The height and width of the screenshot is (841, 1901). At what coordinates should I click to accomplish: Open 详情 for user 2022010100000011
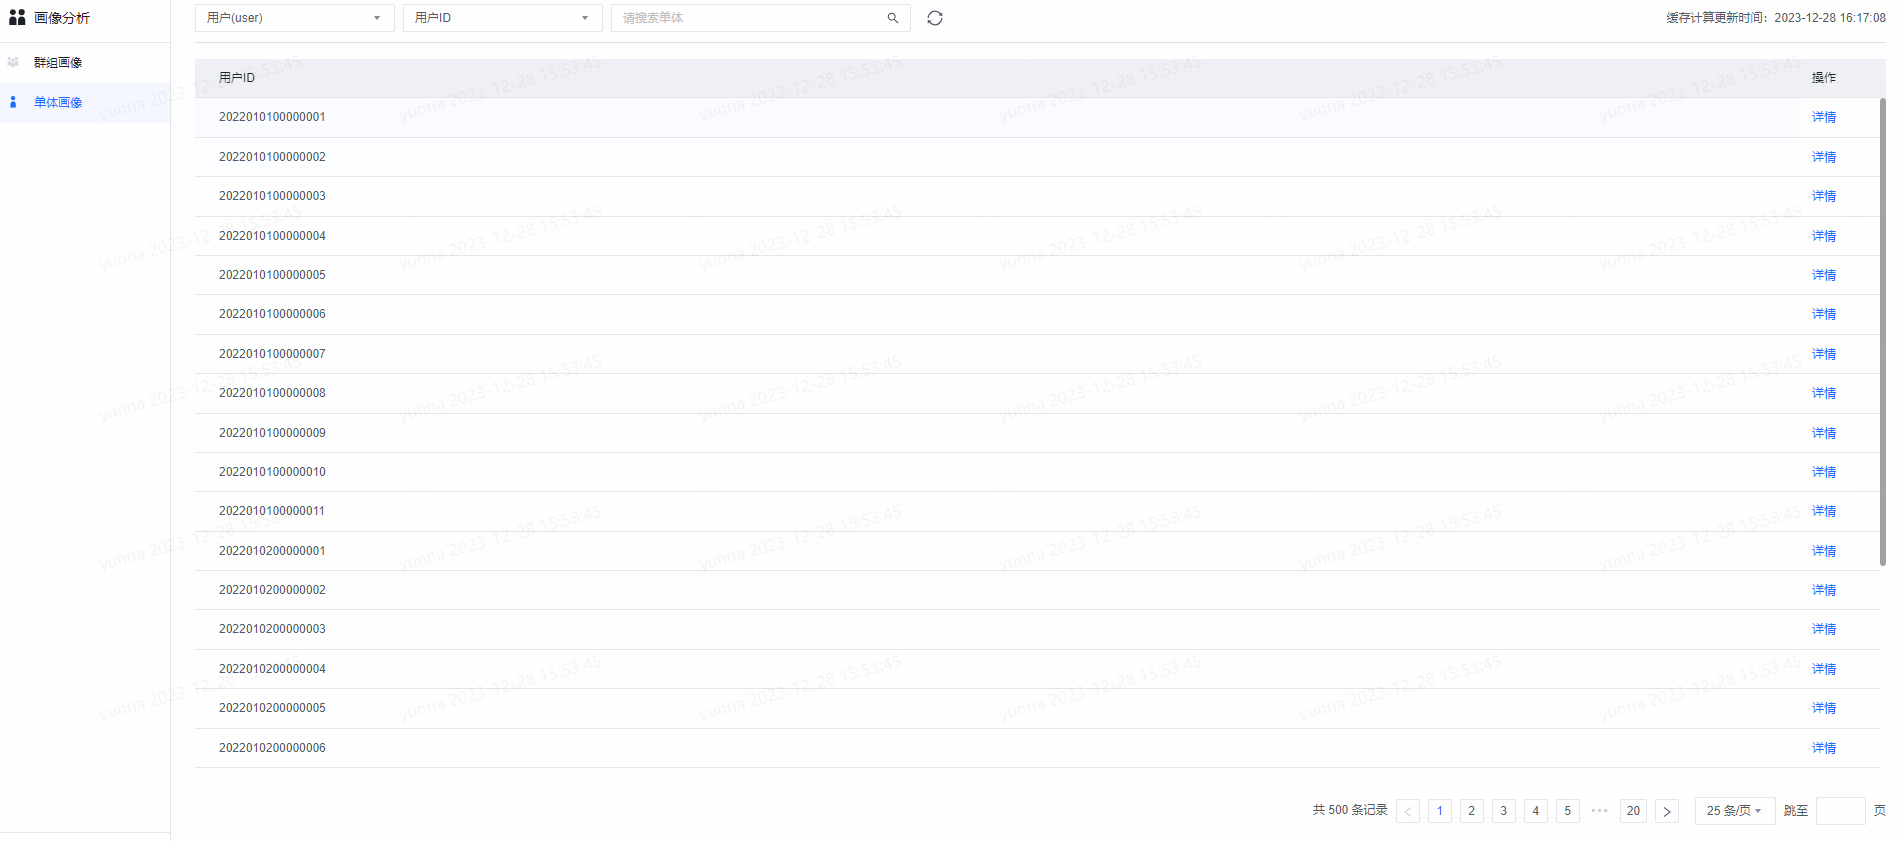(x=1824, y=511)
